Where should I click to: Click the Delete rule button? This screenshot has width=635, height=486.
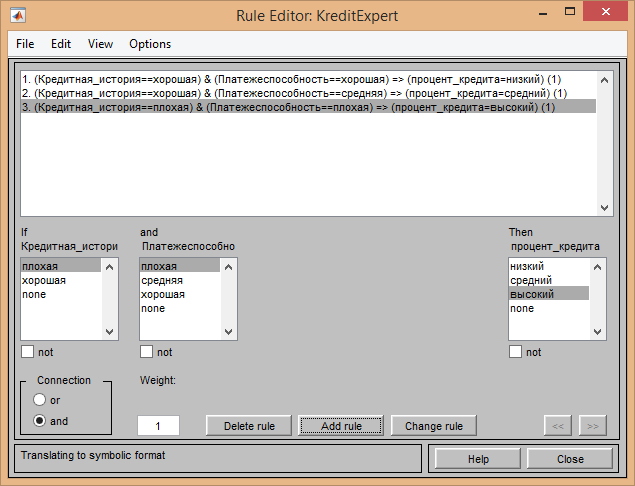click(x=249, y=426)
